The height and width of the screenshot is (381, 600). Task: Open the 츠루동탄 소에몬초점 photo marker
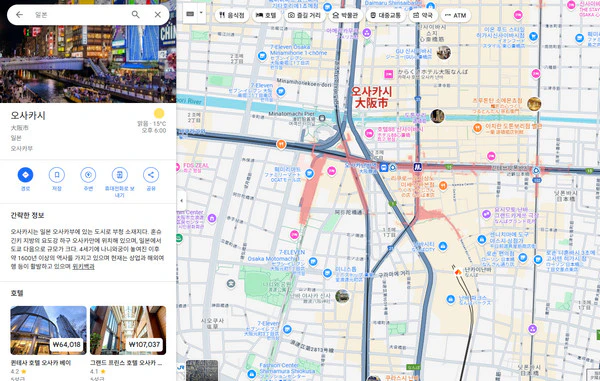click(534, 104)
